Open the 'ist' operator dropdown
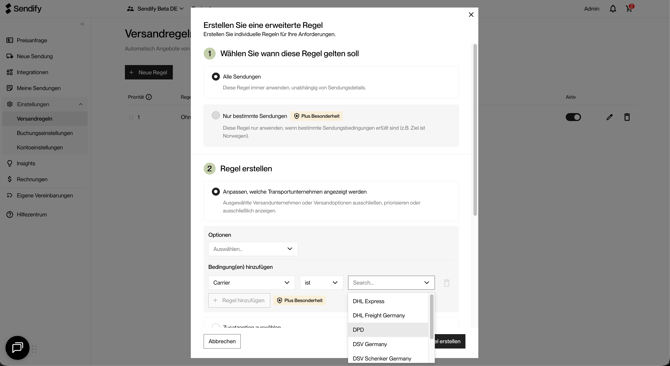Viewport: 670px width, 366px height. click(x=321, y=283)
